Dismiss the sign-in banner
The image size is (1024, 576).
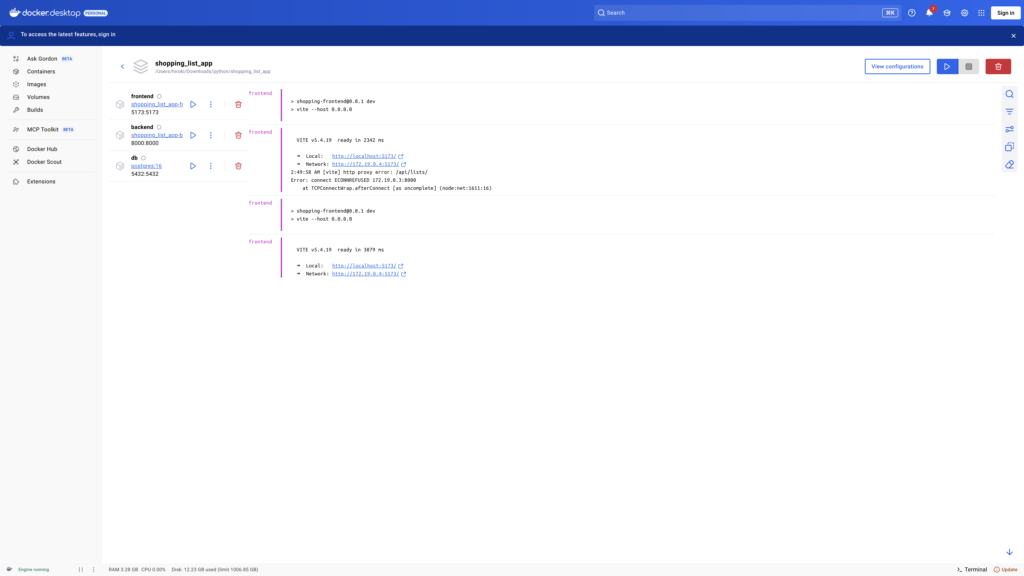(1014, 36)
